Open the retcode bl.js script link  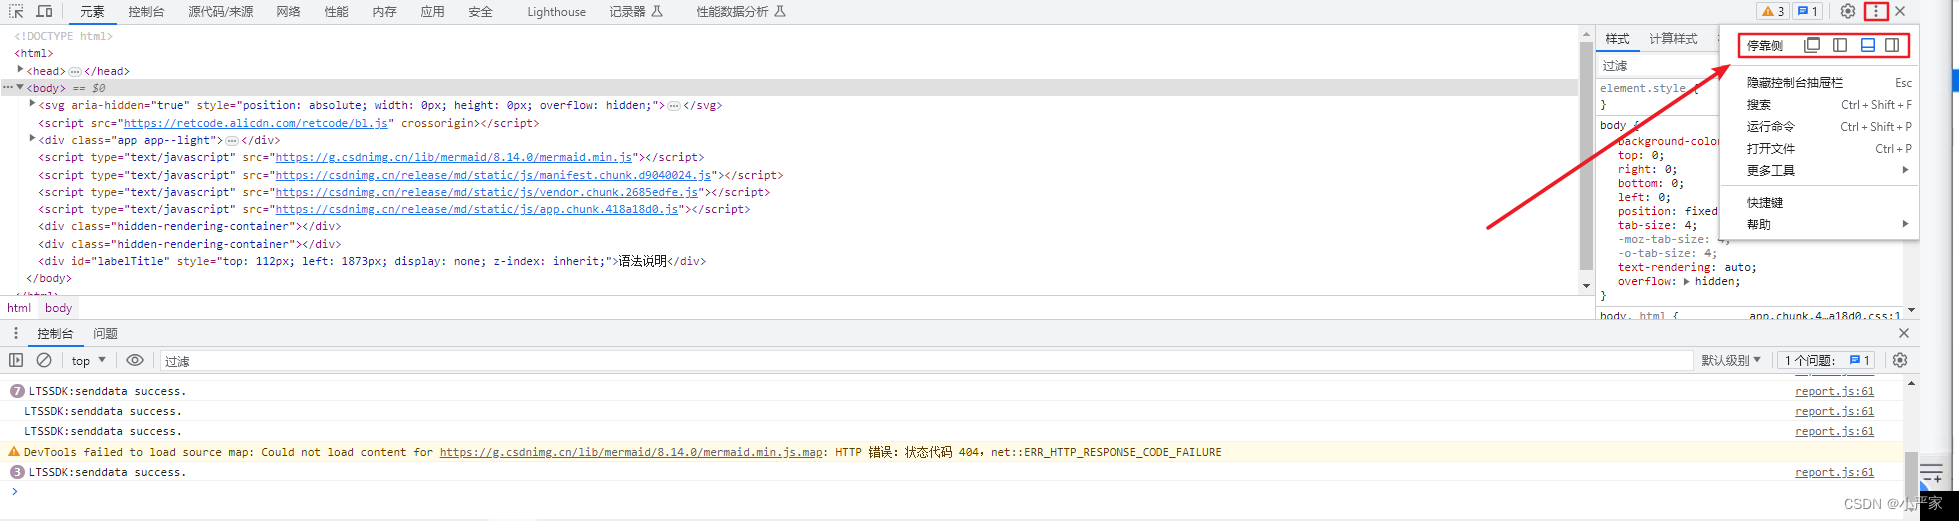coord(256,123)
